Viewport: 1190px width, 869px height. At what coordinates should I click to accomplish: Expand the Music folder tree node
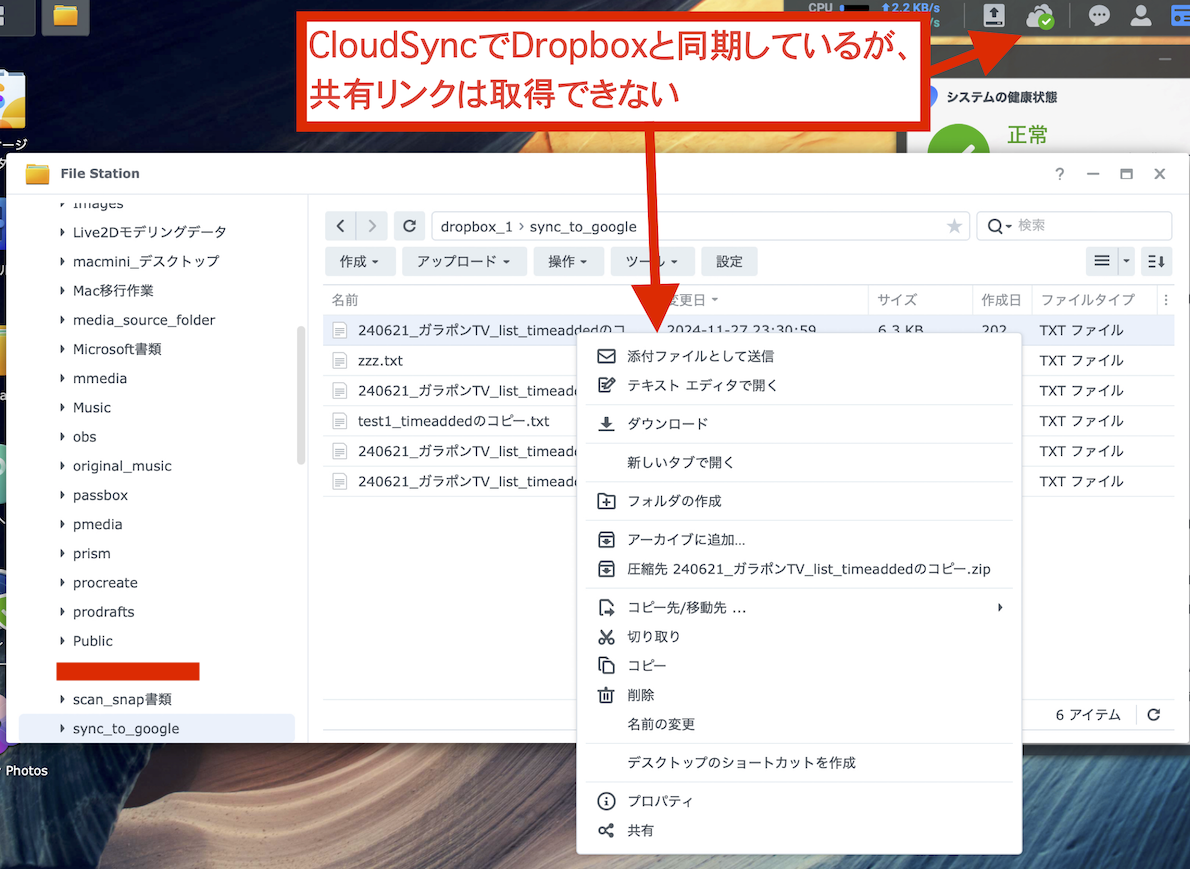click(63, 408)
